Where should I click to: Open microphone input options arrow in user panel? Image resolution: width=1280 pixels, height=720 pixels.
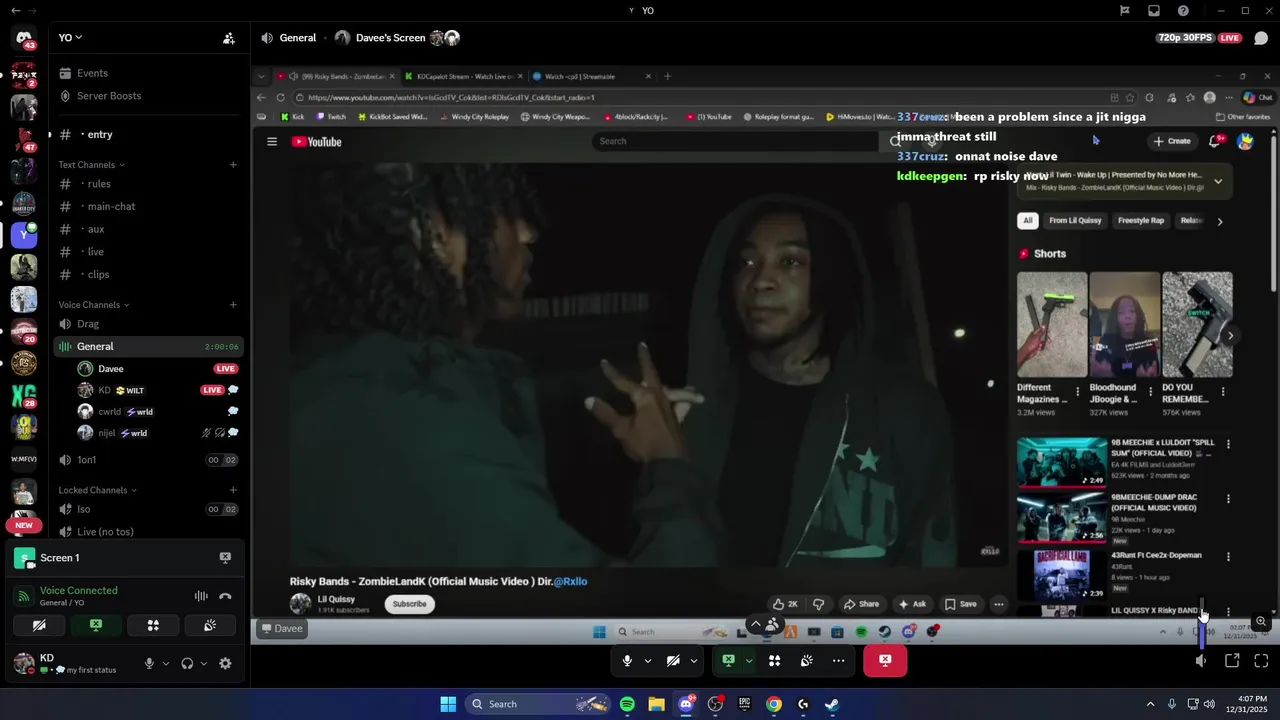pyautogui.click(x=166, y=663)
